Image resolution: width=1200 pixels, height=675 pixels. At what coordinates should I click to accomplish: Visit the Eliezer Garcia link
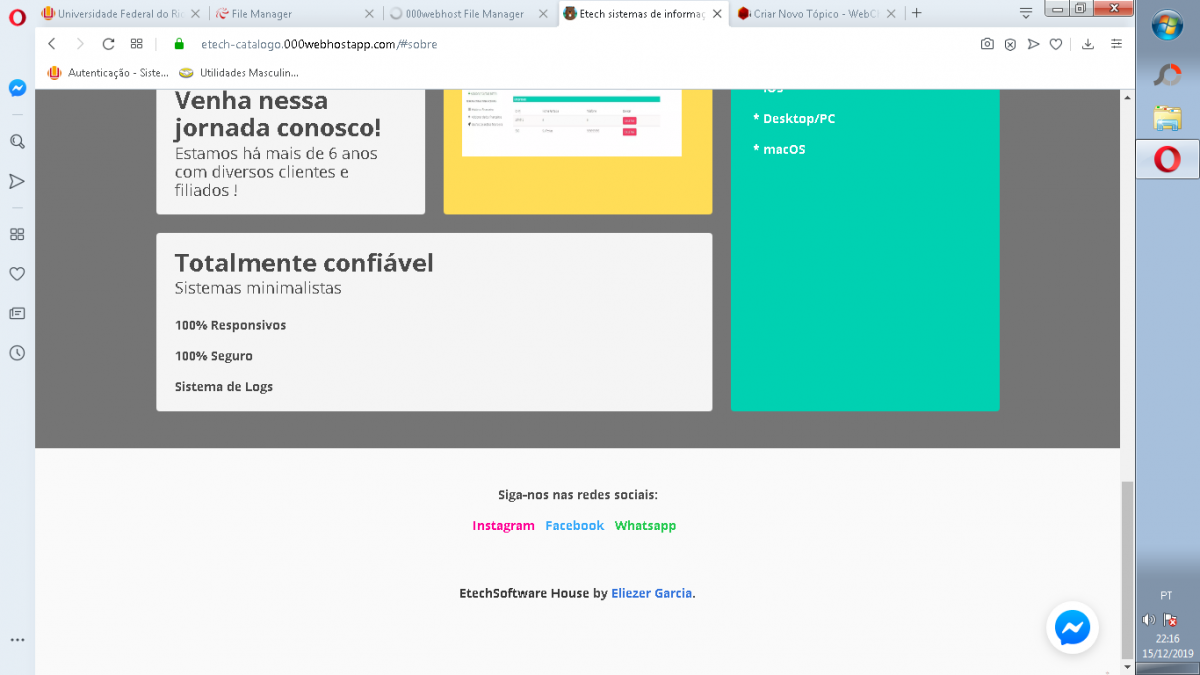652,593
